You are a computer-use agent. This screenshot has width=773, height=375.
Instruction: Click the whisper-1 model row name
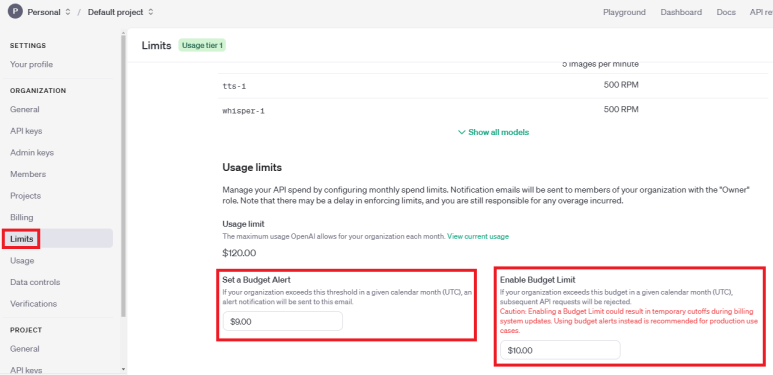tap(244, 111)
